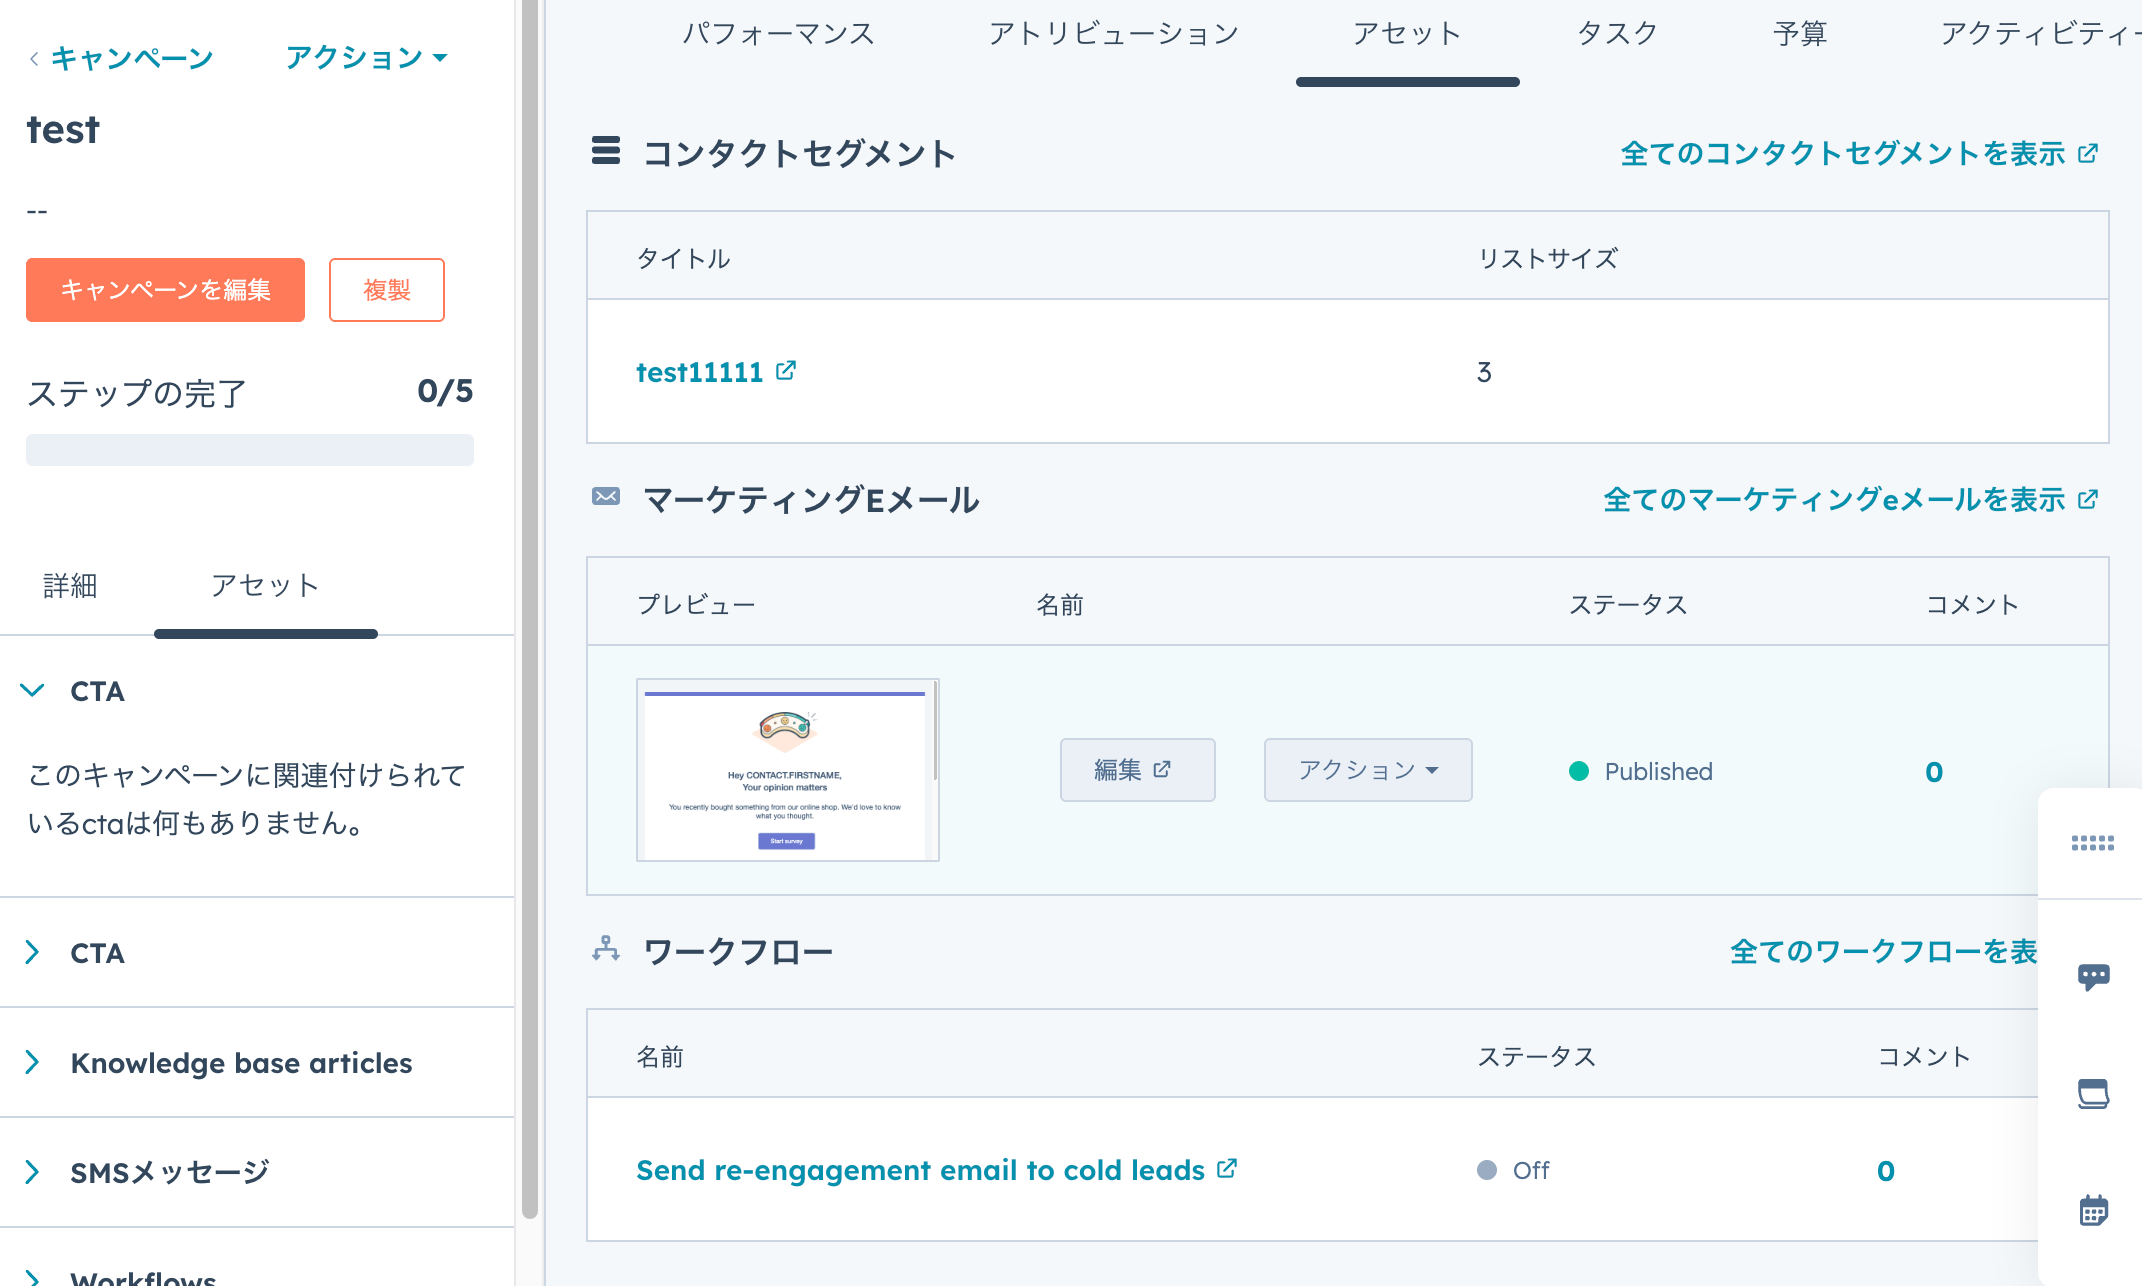Screen dimensions: 2142x1286
Task: Click the back chevron before キャンペーン
Action: point(34,59)
